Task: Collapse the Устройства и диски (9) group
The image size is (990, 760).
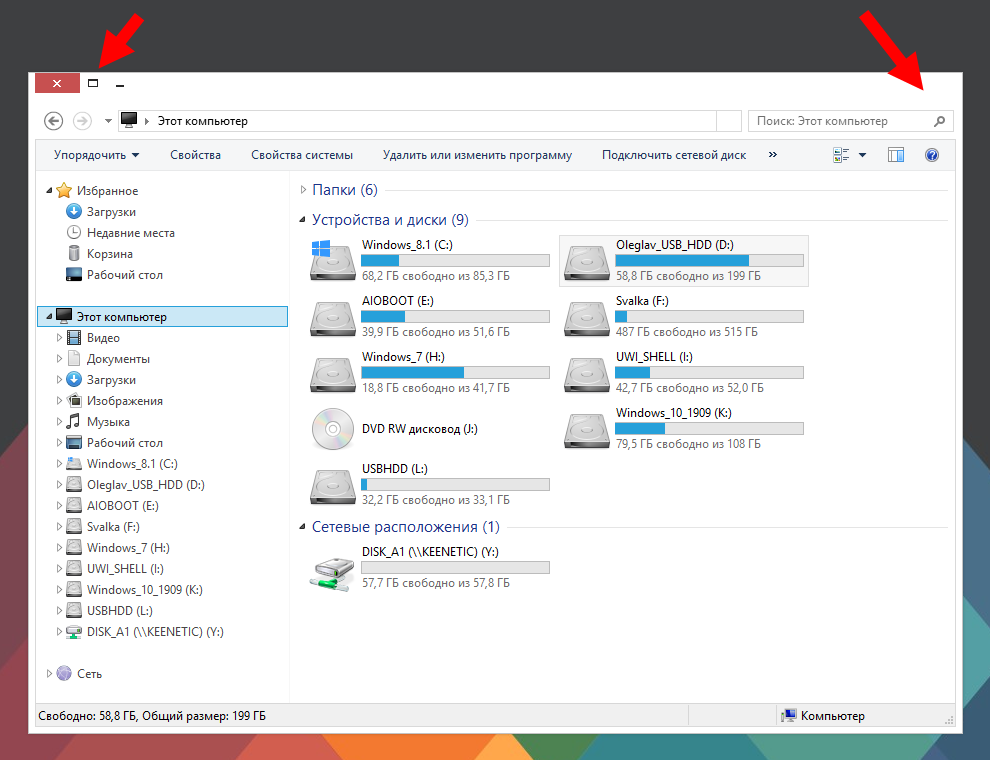Action: [302, 220]
